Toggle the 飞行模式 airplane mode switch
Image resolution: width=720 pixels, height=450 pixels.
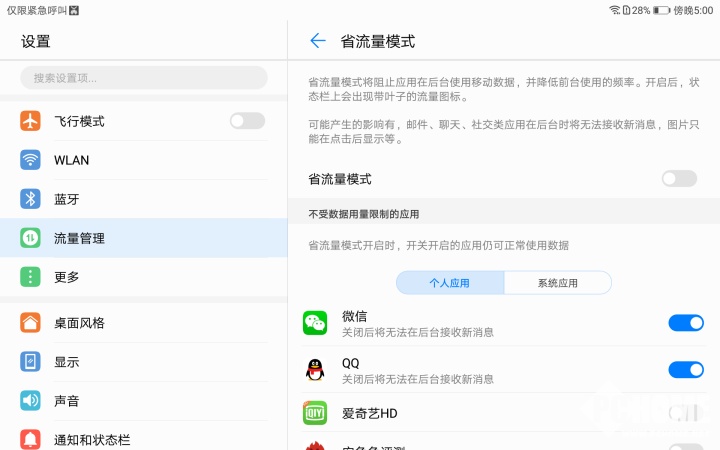(248, 121)
